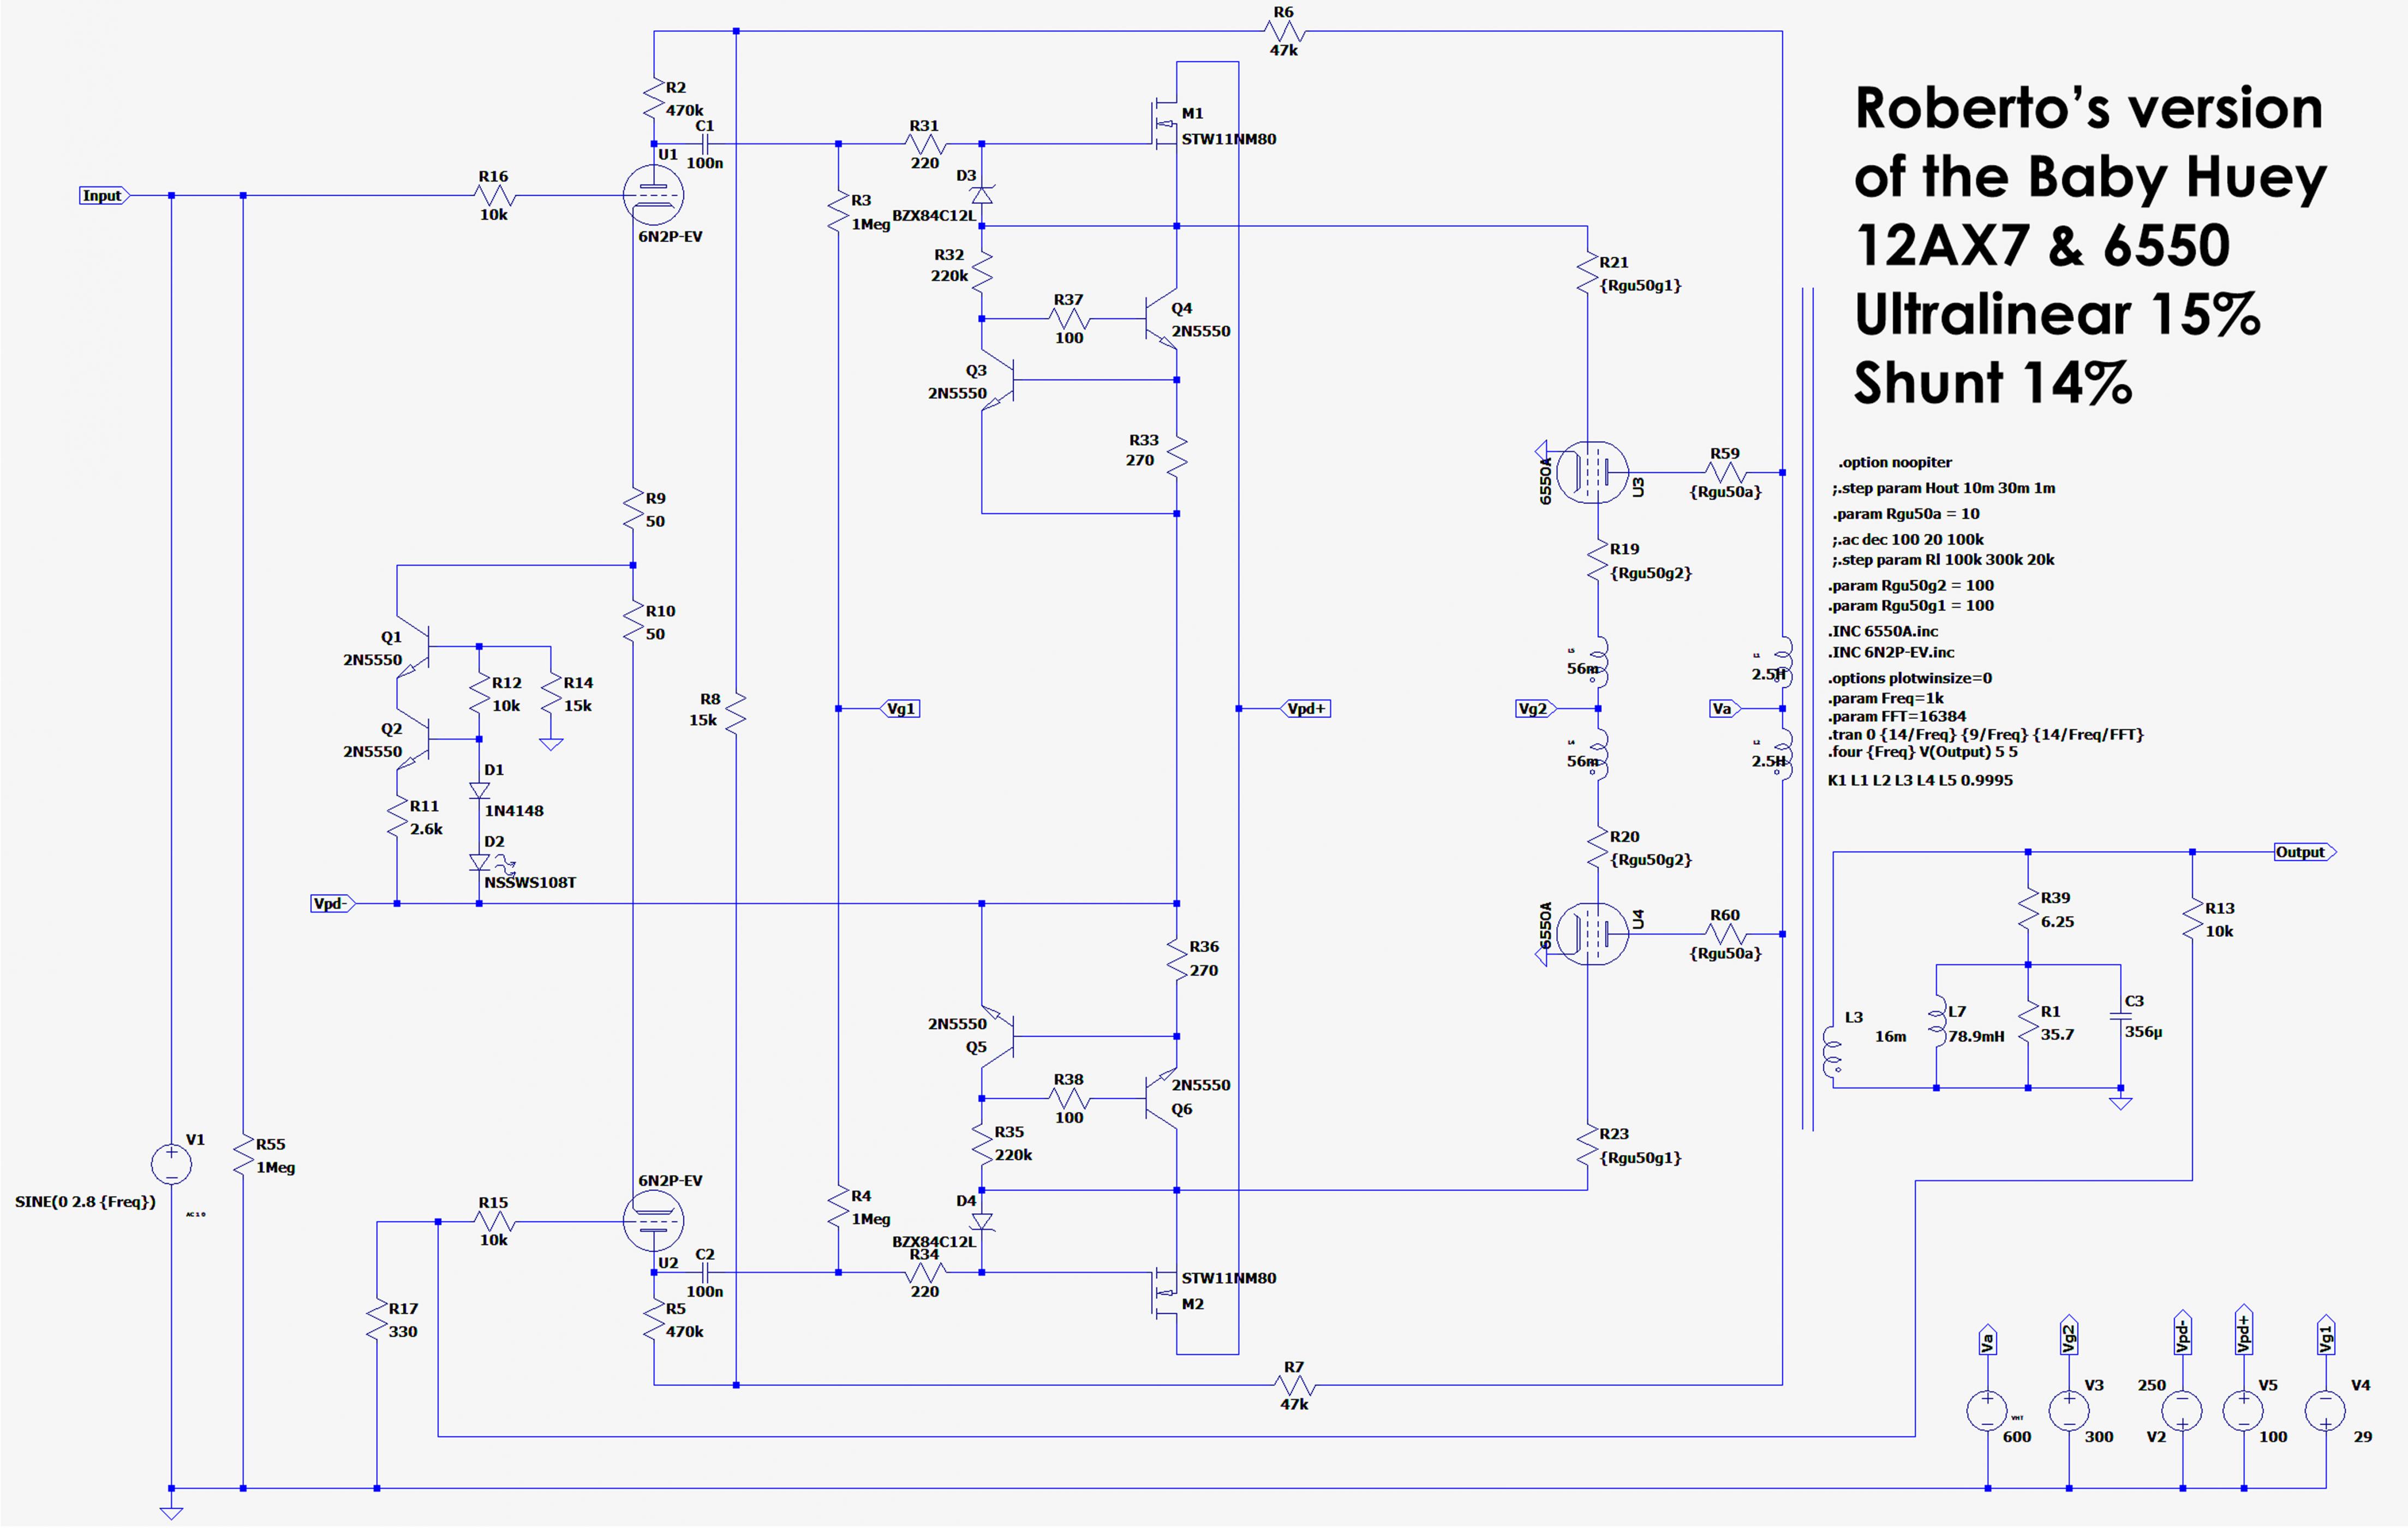This screenshot has width=2408, height=1528.
Task: Click diode D1 1N4148
Action: point(479,790)
